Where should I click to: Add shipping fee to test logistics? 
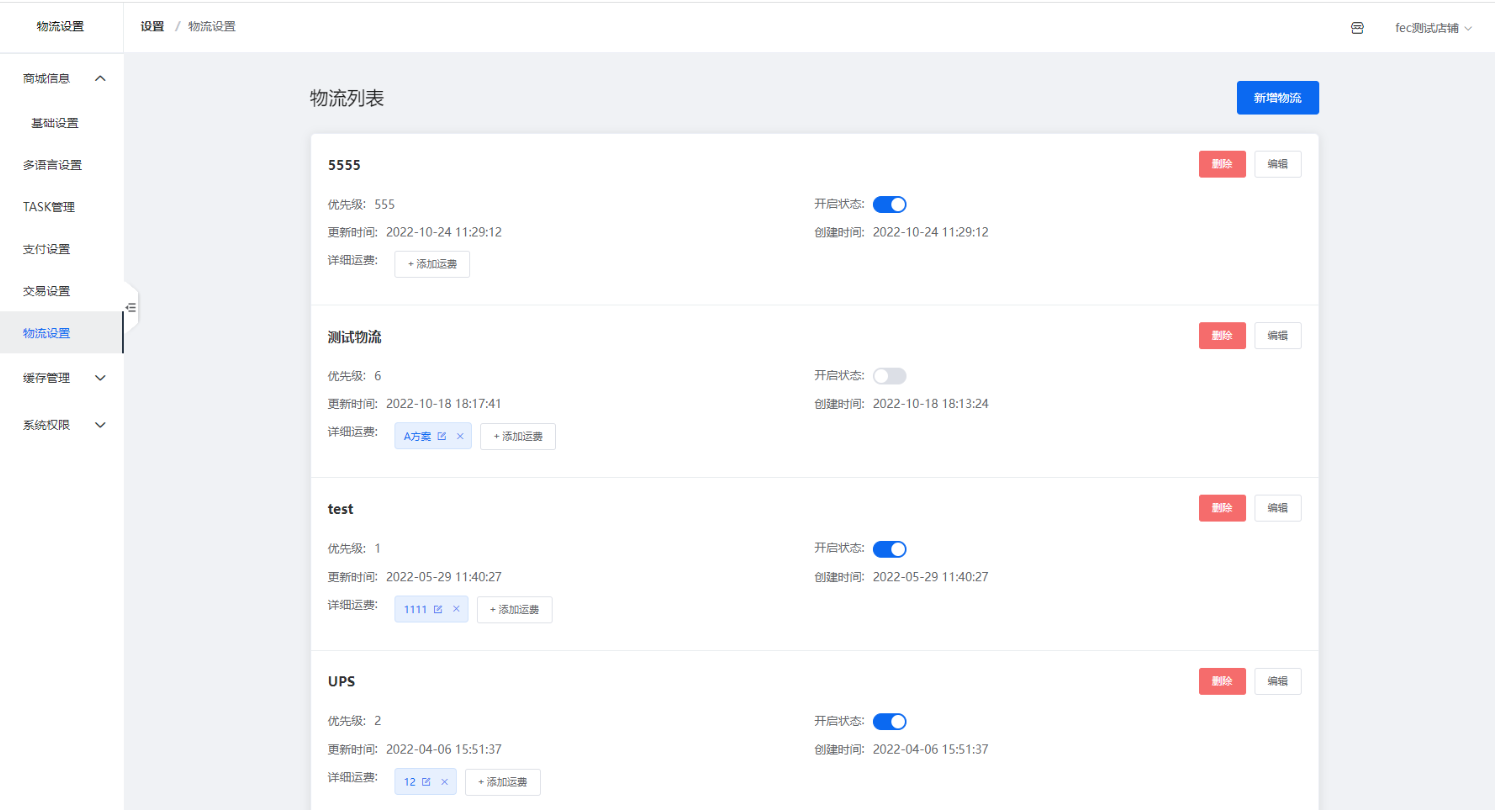pos(514,609)
